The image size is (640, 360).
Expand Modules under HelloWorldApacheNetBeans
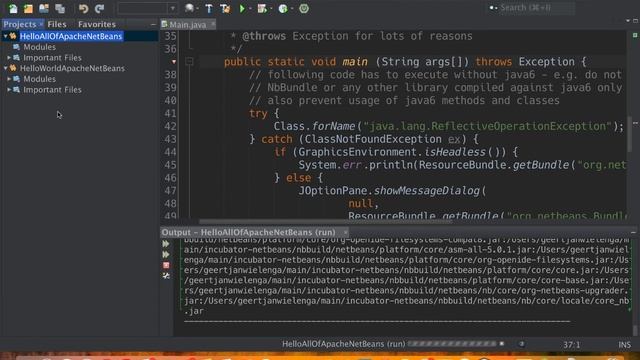point(9,79)
